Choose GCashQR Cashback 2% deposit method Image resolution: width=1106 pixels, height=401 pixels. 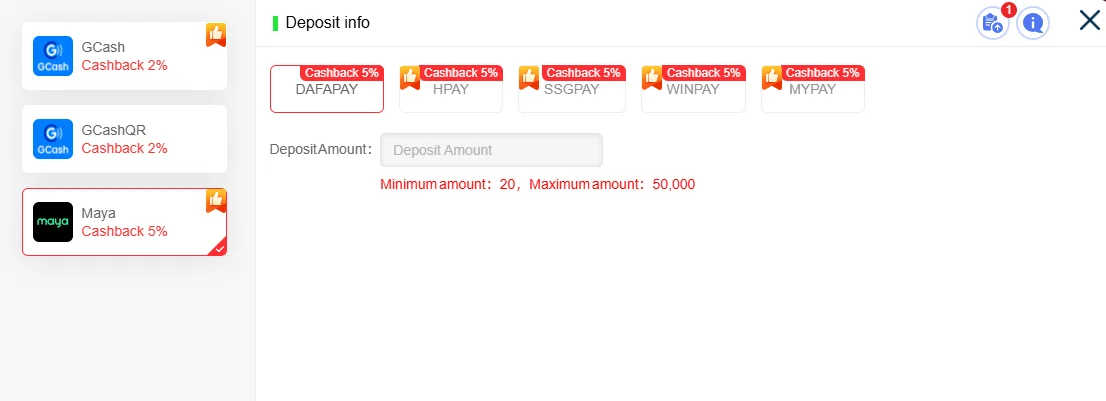[124, 139]
